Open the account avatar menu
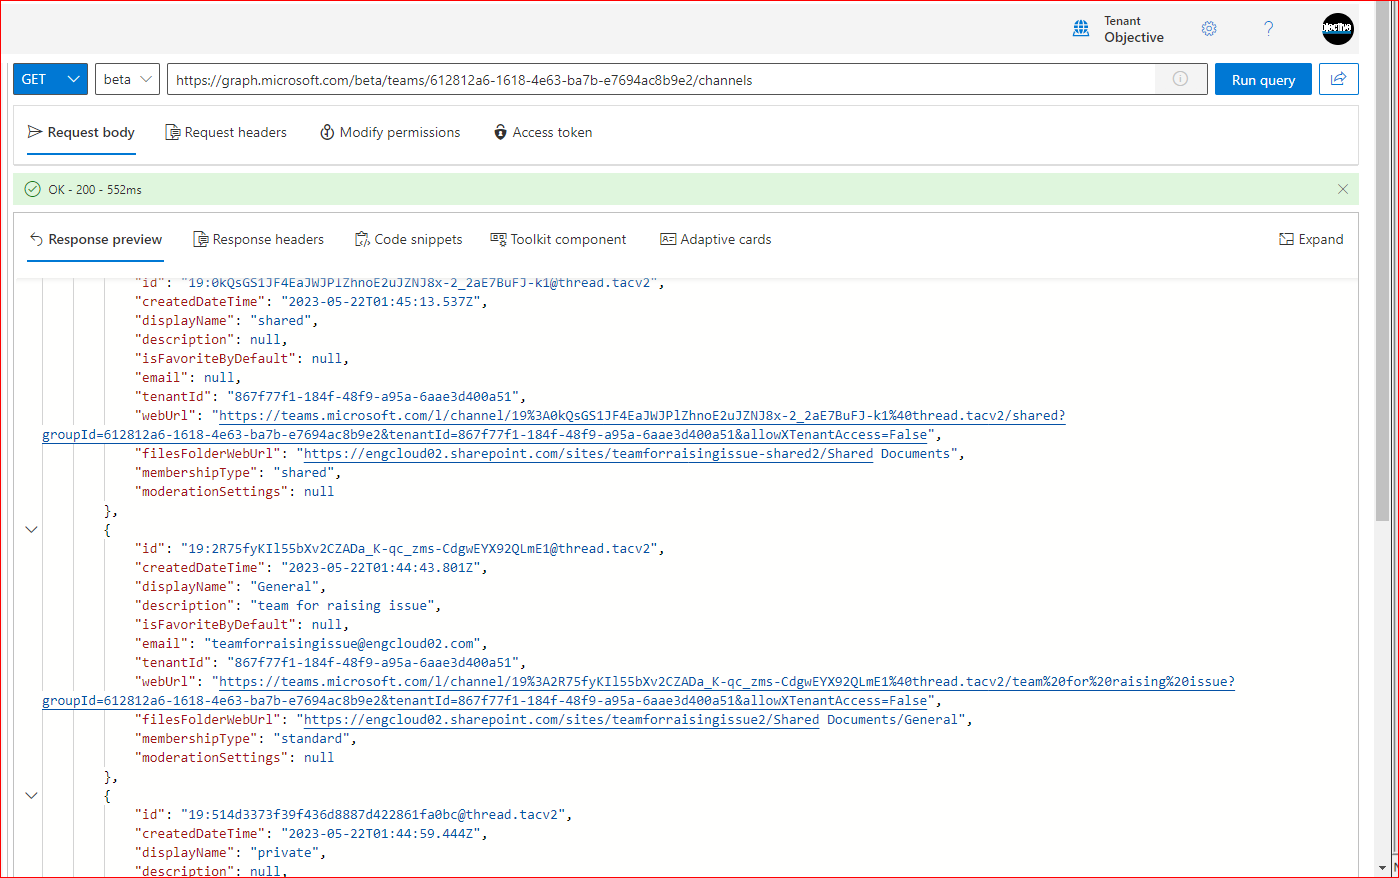This screenshot has width=1399, height=878. pos(1337,29)
